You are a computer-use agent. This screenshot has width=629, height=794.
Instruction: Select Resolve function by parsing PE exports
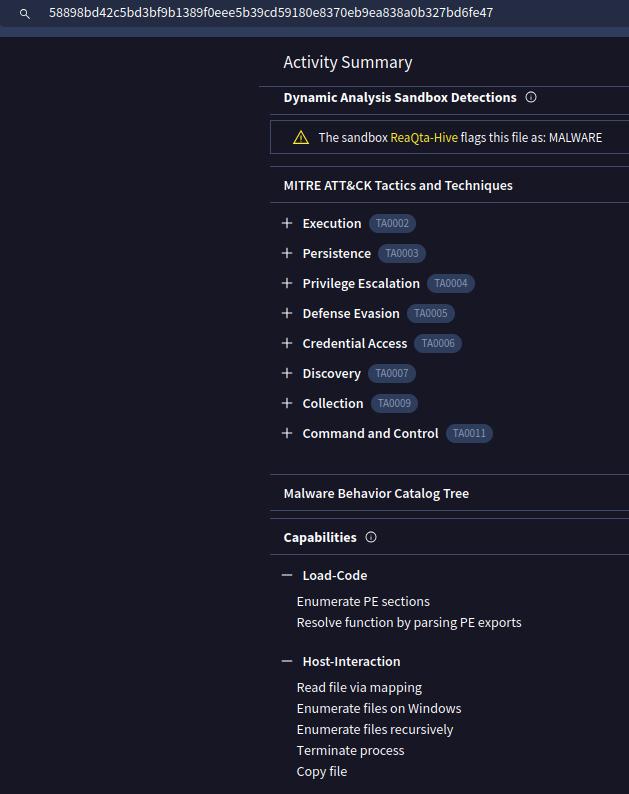point(409,622)
